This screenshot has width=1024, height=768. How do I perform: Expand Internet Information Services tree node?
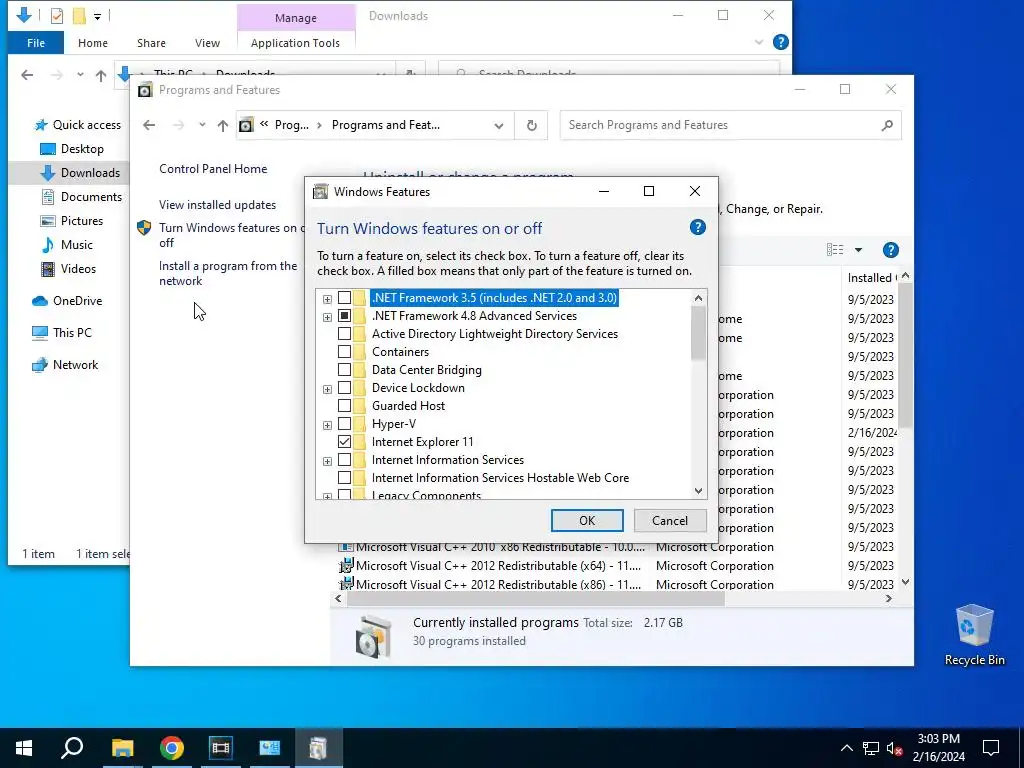tap(327, 461)
